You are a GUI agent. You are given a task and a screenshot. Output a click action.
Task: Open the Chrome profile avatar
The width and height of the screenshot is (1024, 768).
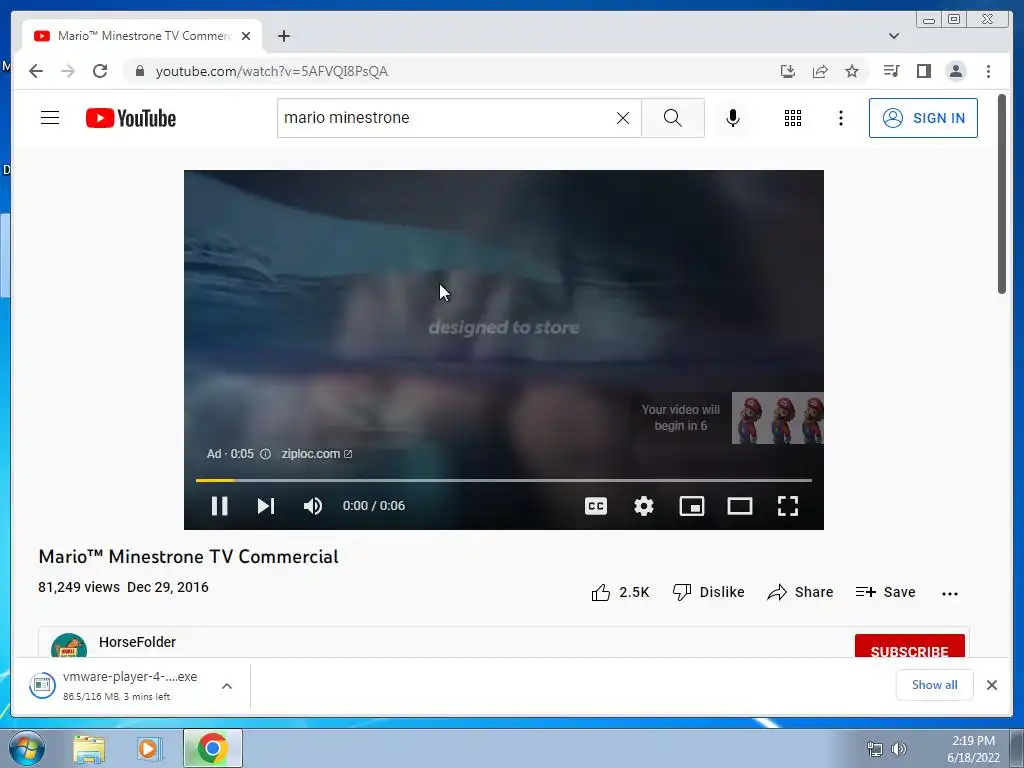(x=955, y=71)
